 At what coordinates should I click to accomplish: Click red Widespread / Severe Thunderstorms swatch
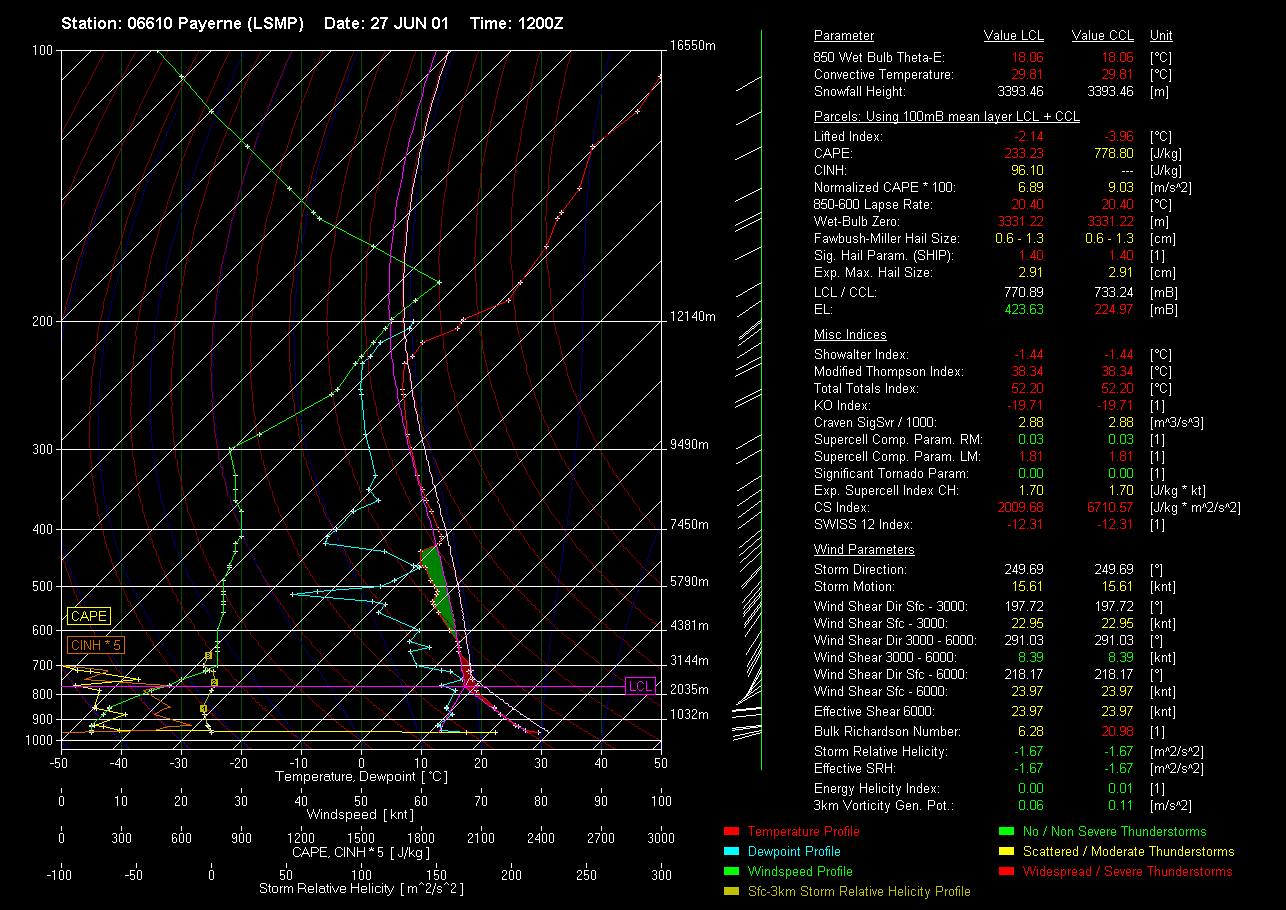click(x=1006, y=872)
